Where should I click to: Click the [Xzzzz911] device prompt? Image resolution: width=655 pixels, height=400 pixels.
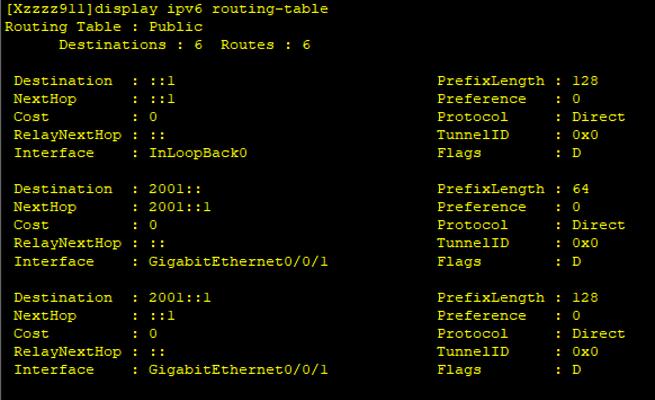point(50,9)
